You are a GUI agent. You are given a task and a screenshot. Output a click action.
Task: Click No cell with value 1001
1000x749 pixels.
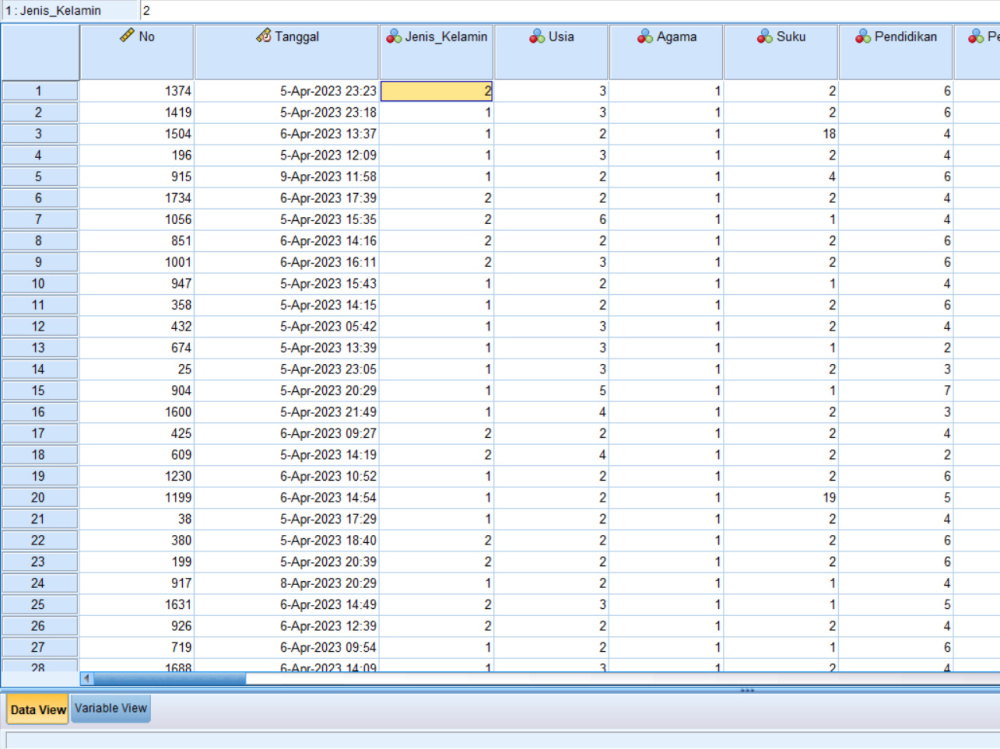(x=136, y=262)
